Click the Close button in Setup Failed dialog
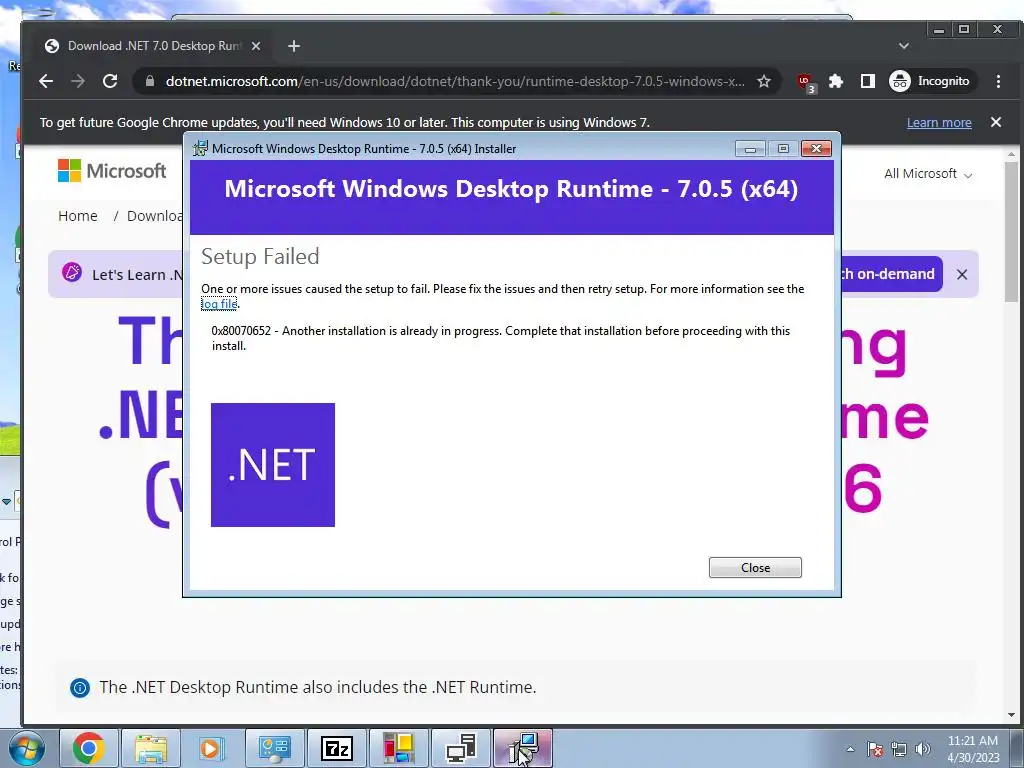1024x768 pixels. 755,568
